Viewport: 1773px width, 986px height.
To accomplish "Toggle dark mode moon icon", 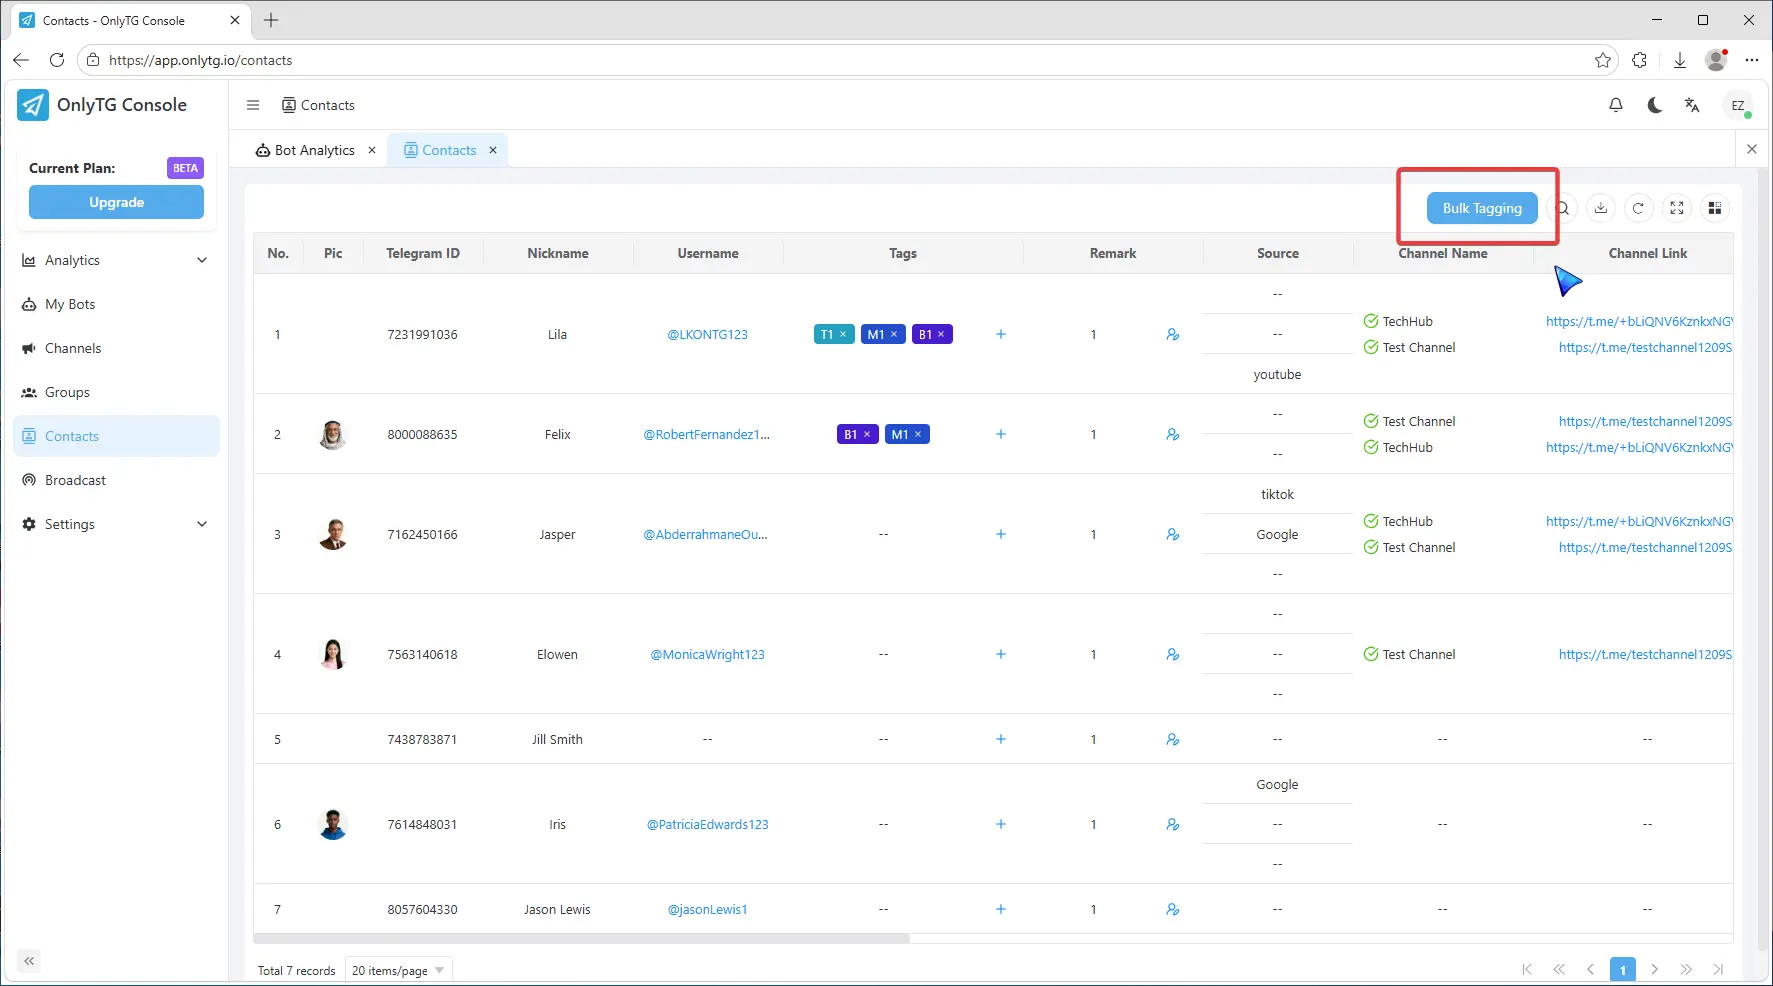I will coord(1654,105).
